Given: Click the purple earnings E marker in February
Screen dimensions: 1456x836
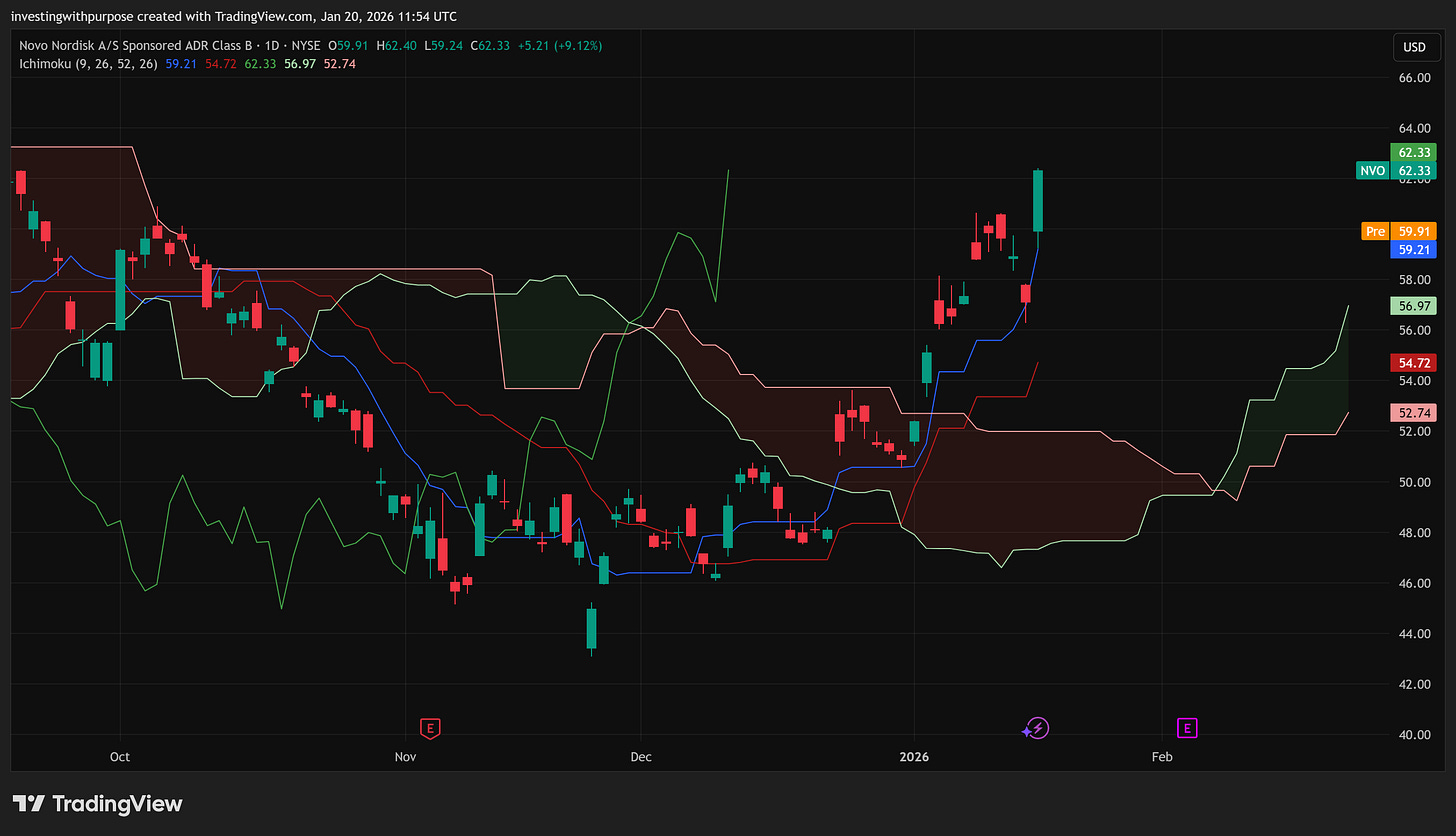Looking at the screenshot, I should click(x=1187, y=728).
